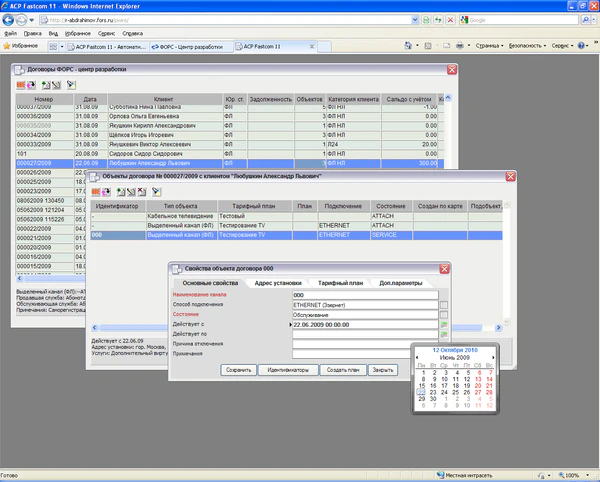This screenshot has width=600, height=482.
Task: Open calendar picker for Действует по field
Action: [443, 336]
